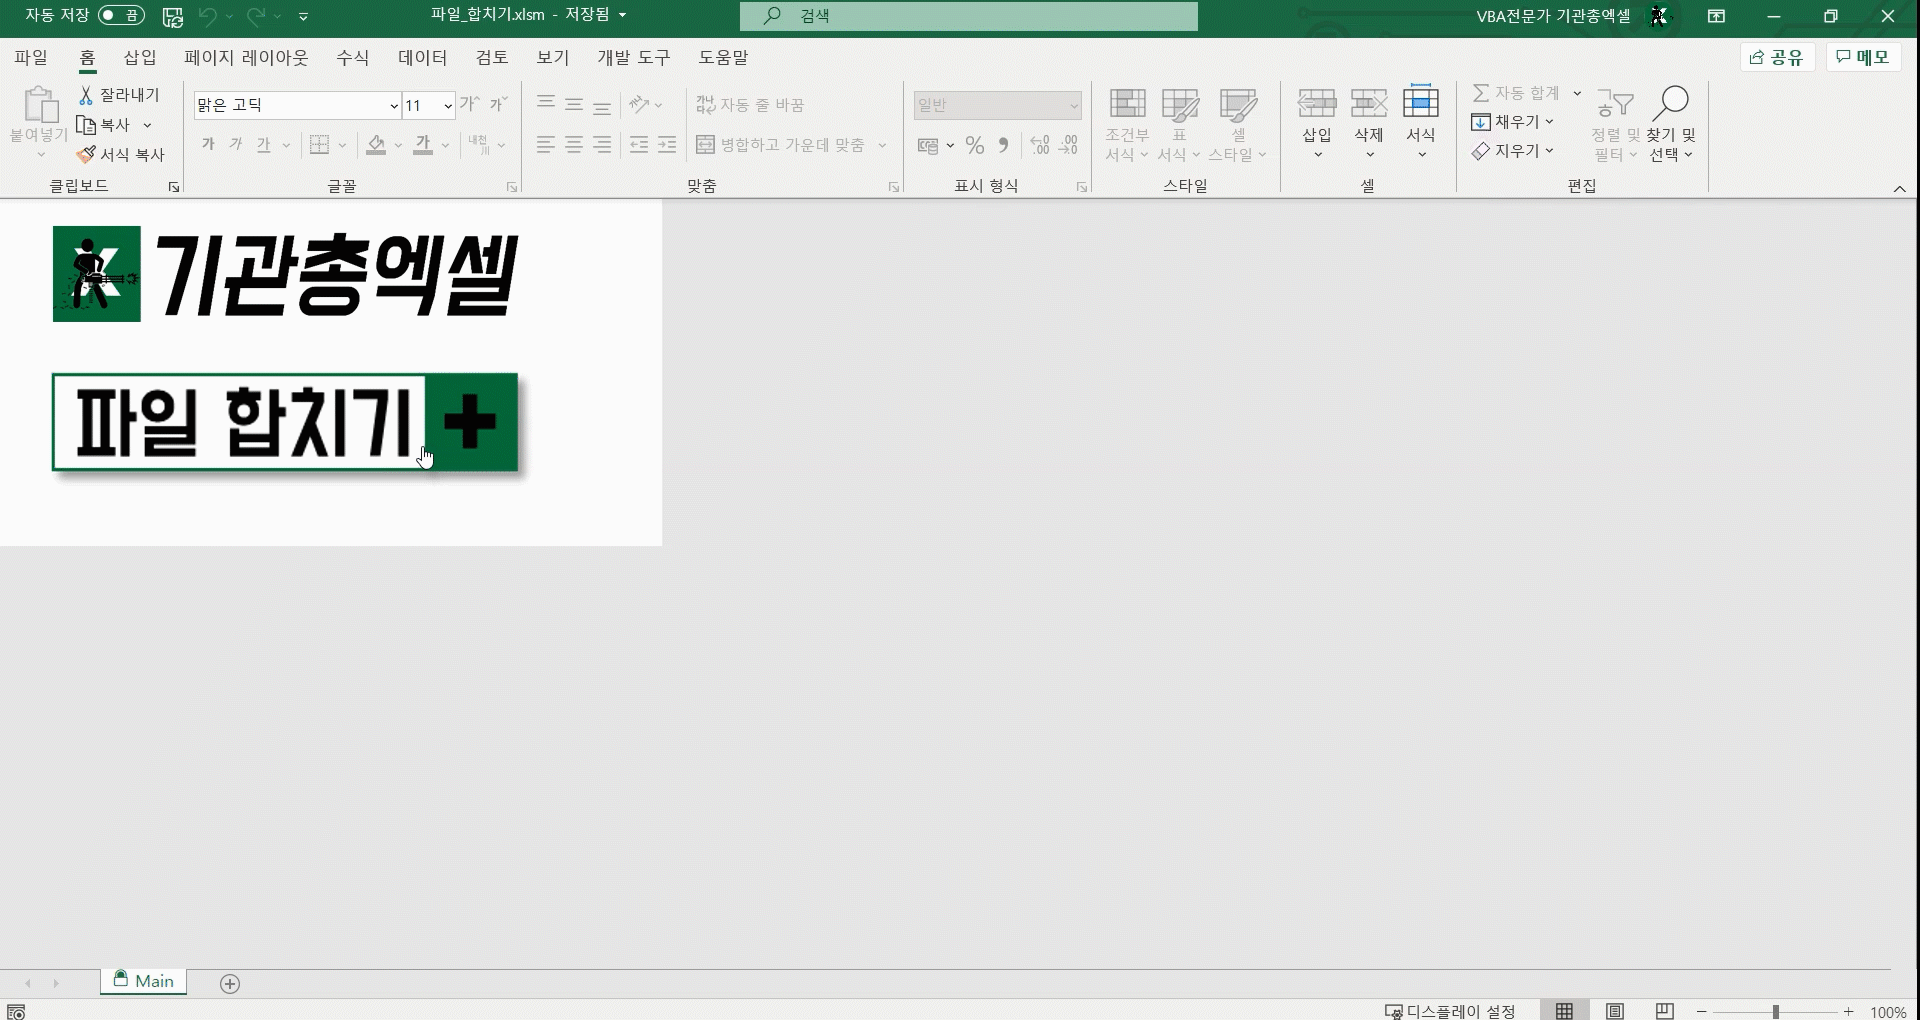This screenshot has height=1020, width=1920.
Task: Click the Insert cells icon
Action: (1316, 104)
